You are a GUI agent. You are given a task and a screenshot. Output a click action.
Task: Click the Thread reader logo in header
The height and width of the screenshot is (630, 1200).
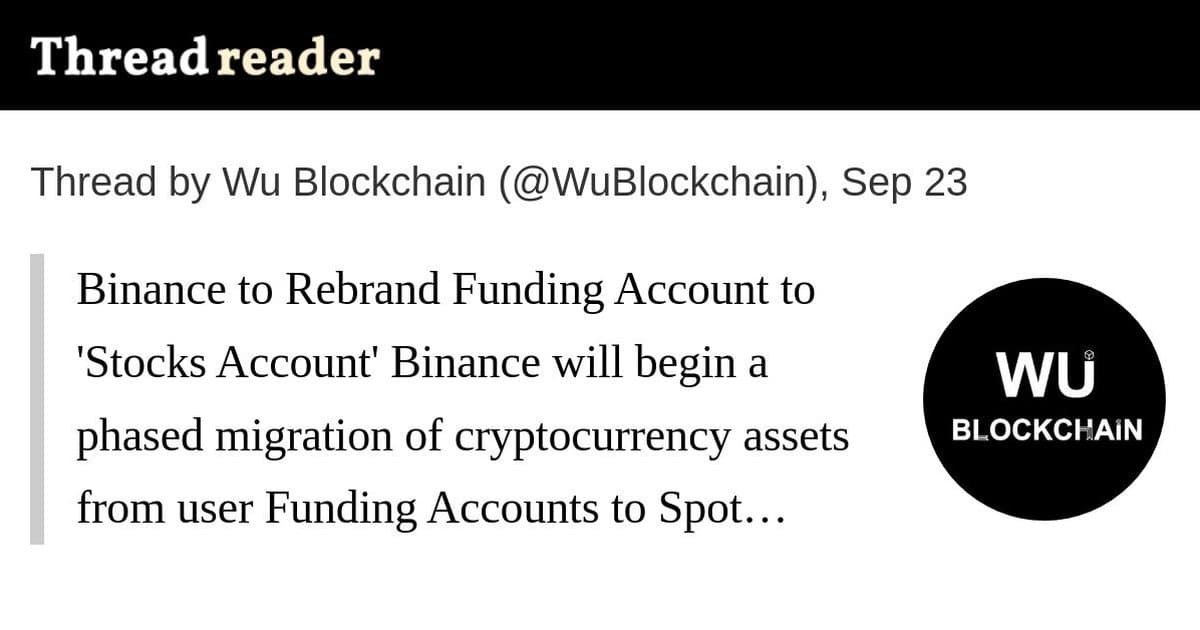[x=205, y=57]
